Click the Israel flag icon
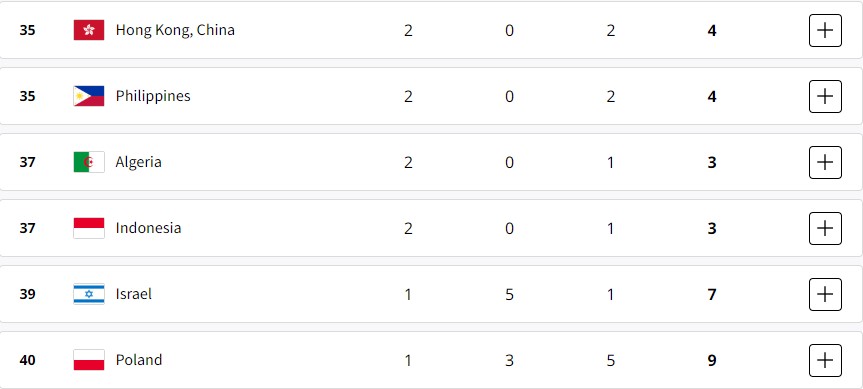Image resolution: width=863 pixels, height=389 pixels. [89, 294]
